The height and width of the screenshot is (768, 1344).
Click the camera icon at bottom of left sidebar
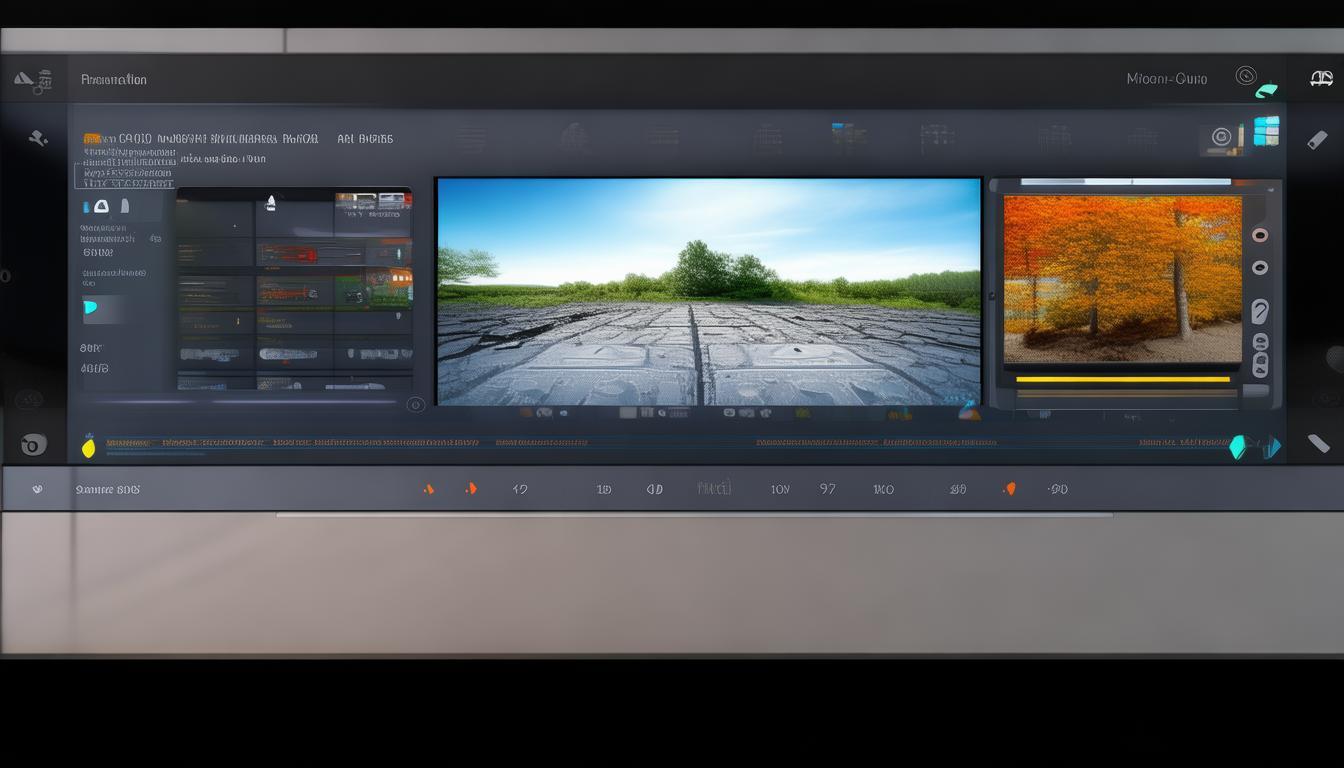coord(33,445)
